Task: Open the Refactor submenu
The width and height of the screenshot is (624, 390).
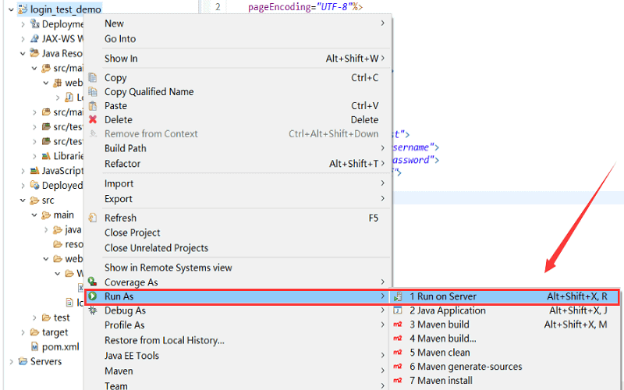Action: coord(238,164)
